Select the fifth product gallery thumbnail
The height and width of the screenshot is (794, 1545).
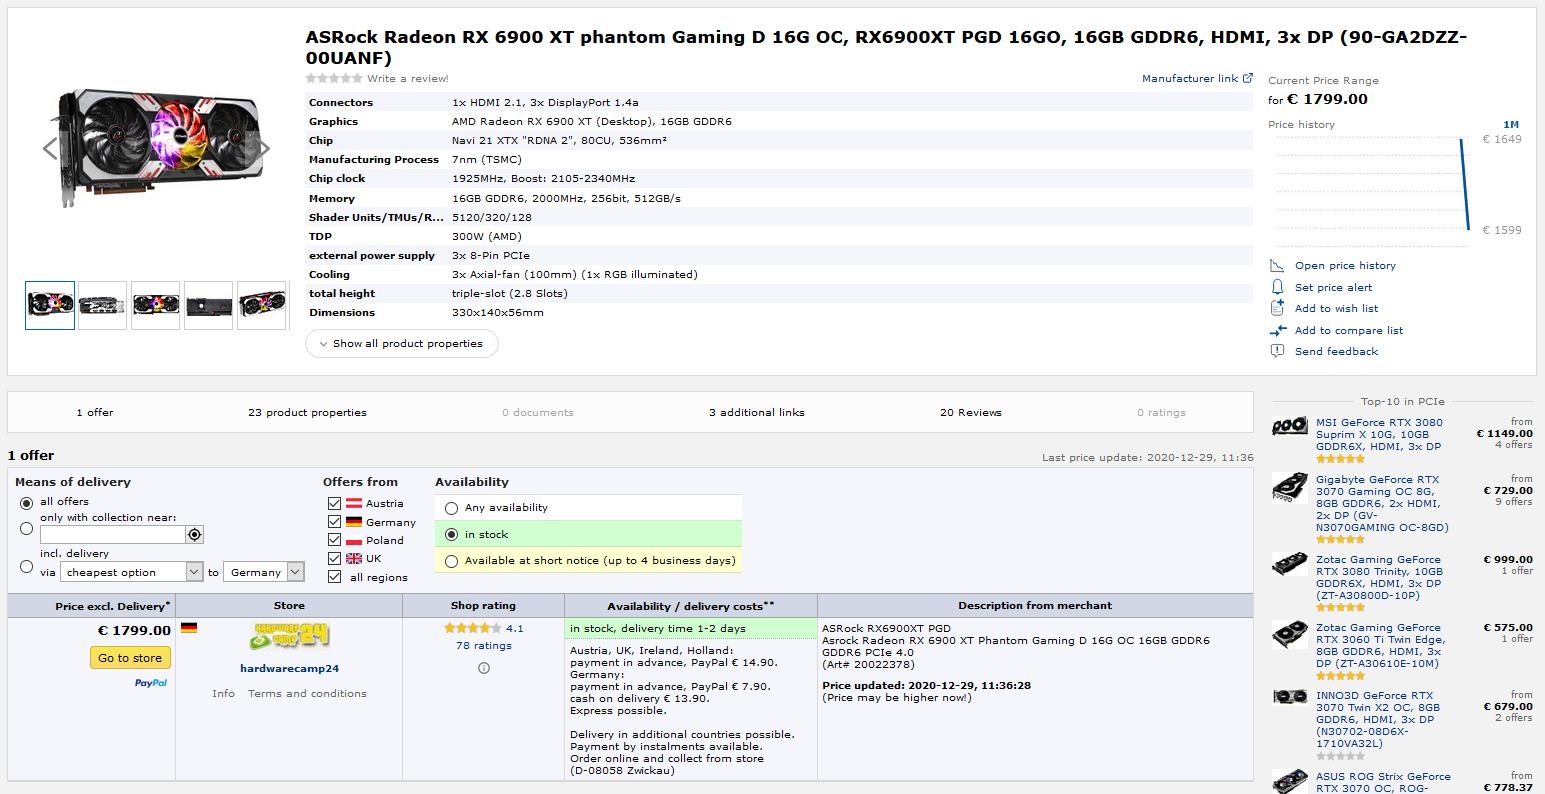(x=262, y=305)
